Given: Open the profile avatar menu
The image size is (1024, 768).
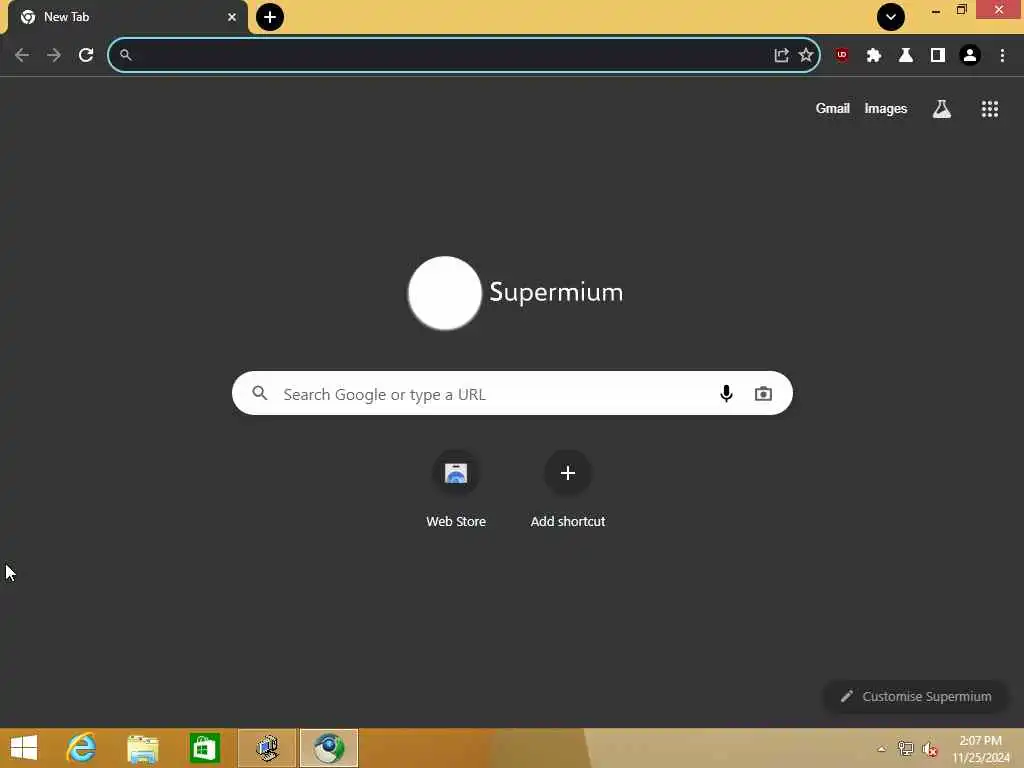Looking at the screenshot, I should pos(970,55).
